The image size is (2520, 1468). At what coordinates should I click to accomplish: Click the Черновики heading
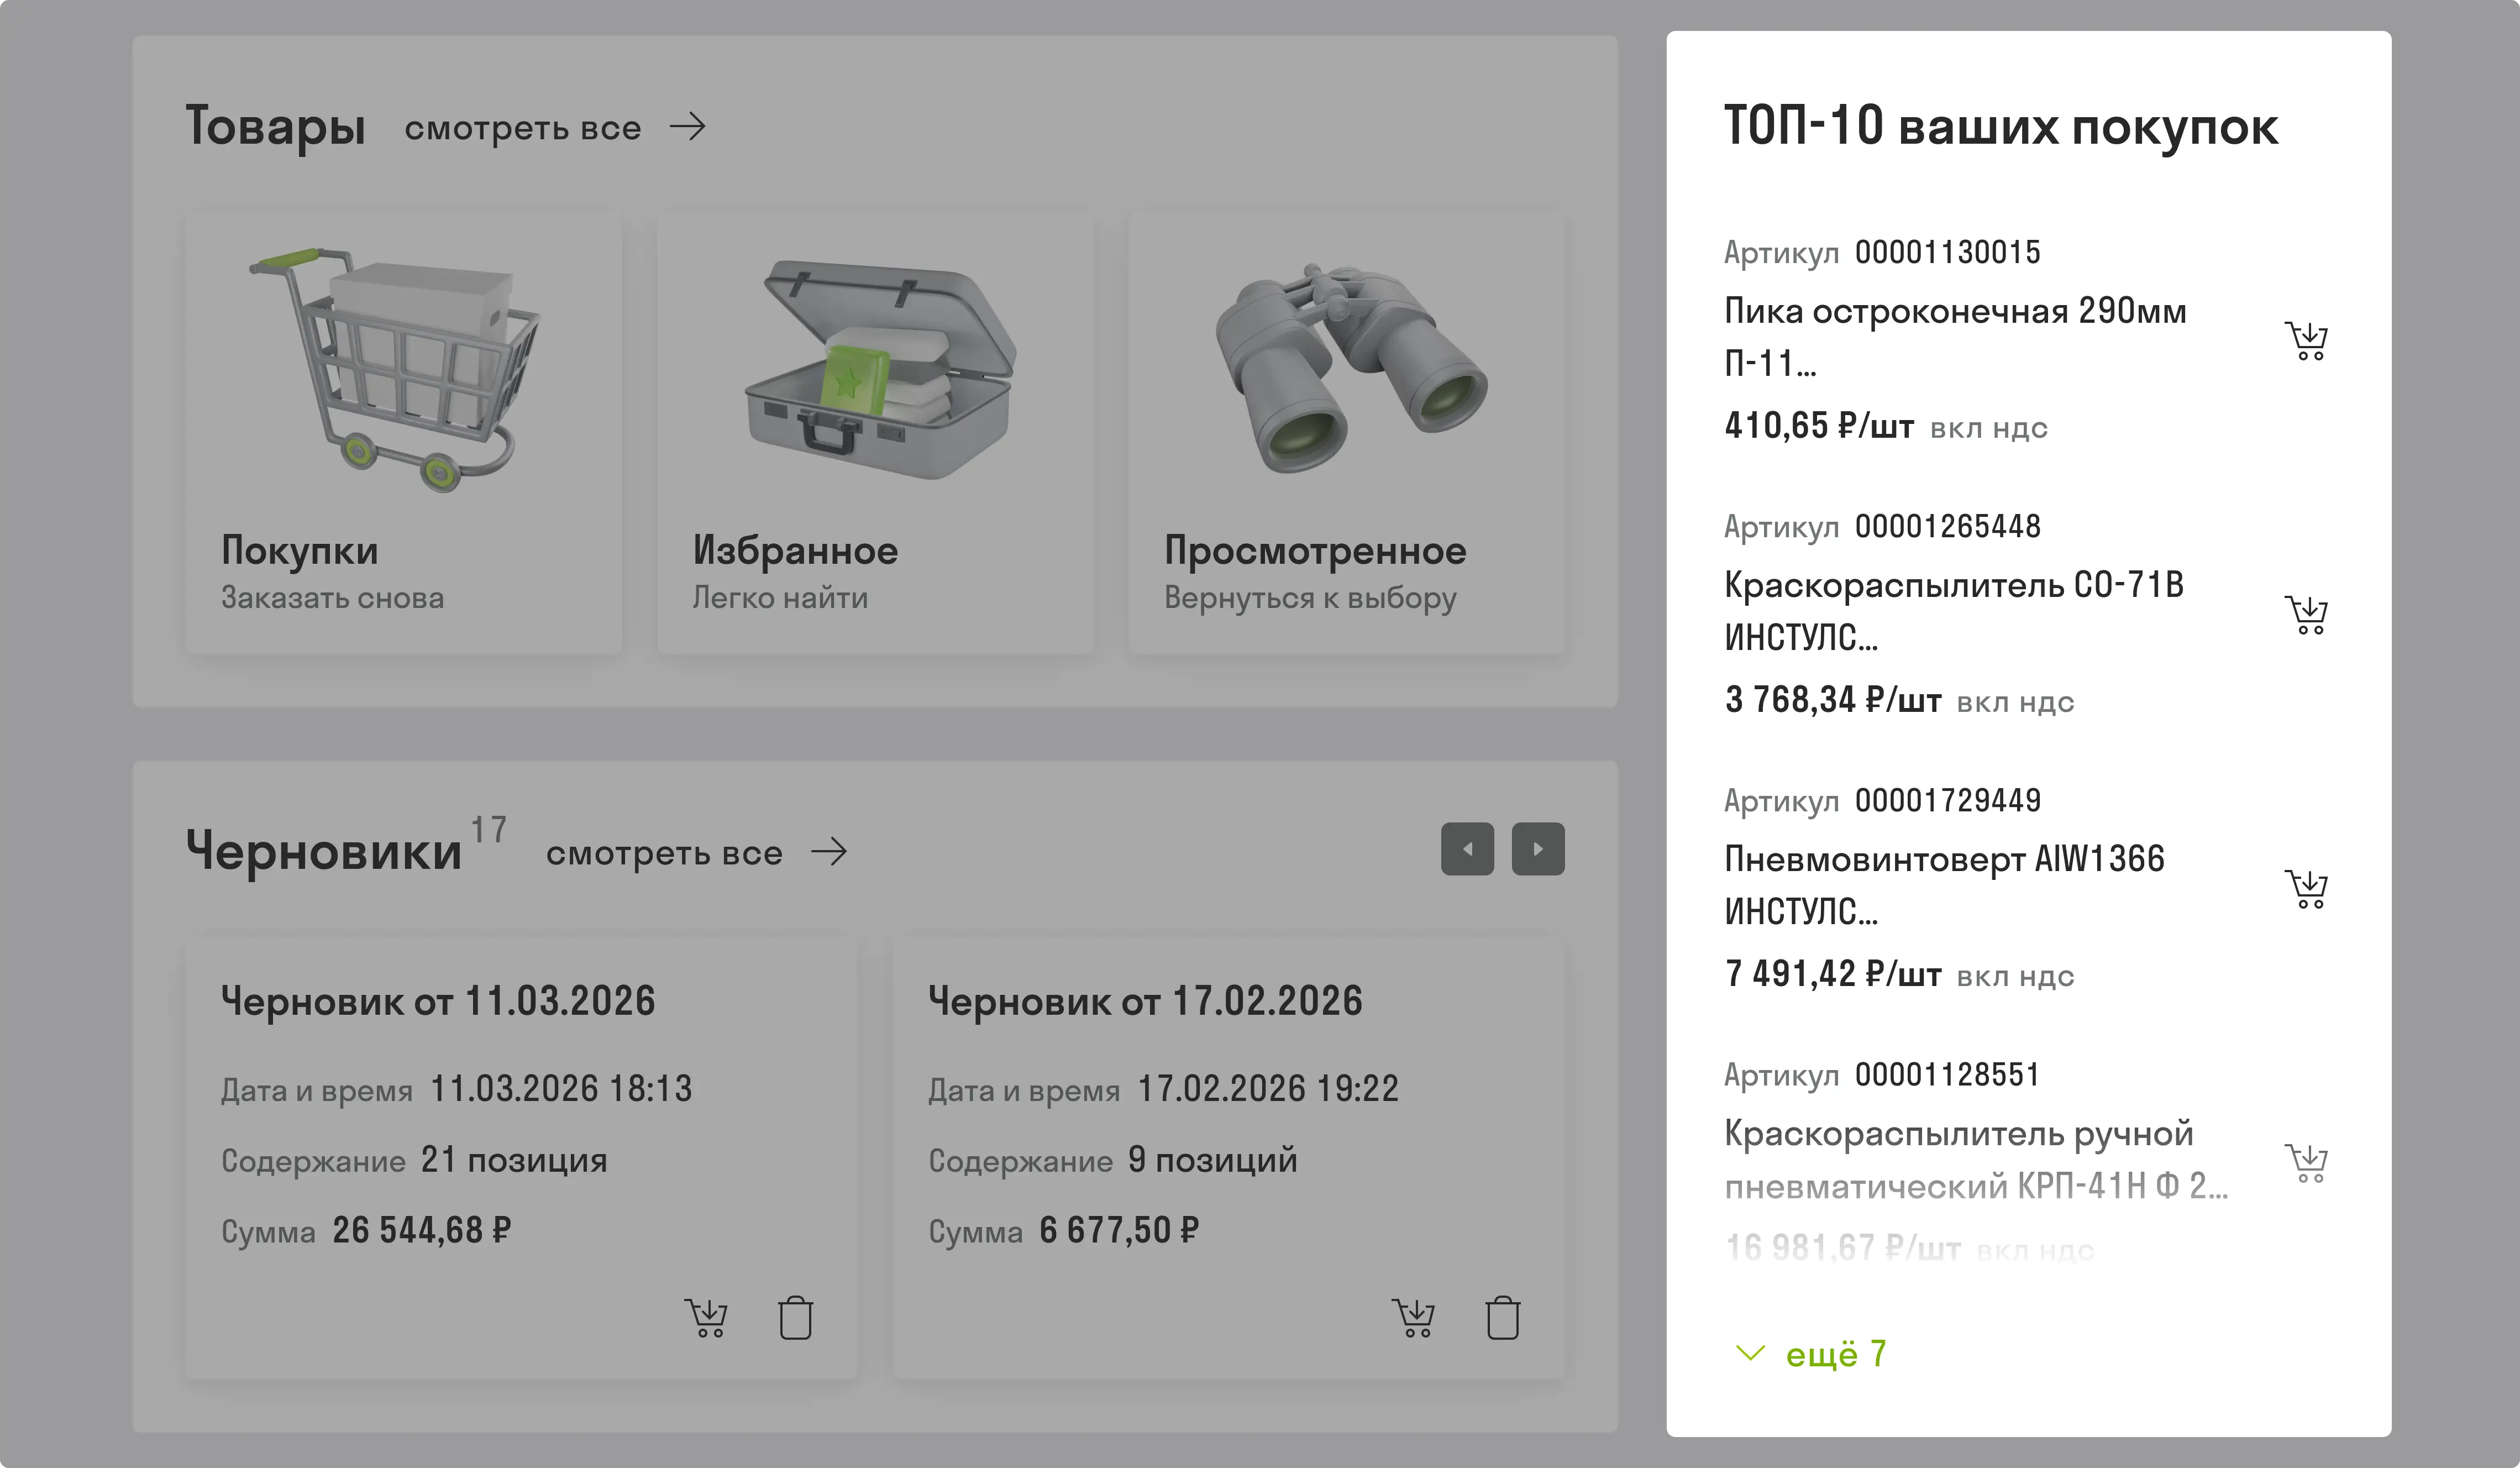pos(324,852)
